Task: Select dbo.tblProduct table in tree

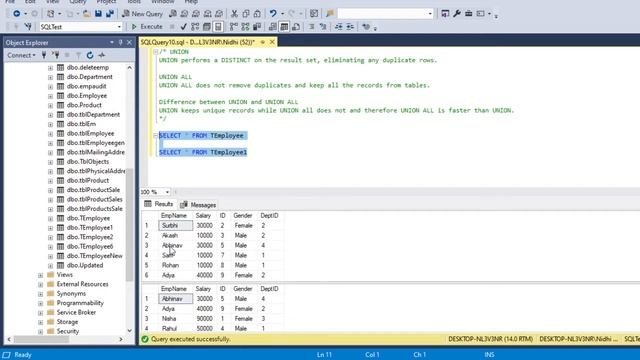Action: tap(88, 180)
